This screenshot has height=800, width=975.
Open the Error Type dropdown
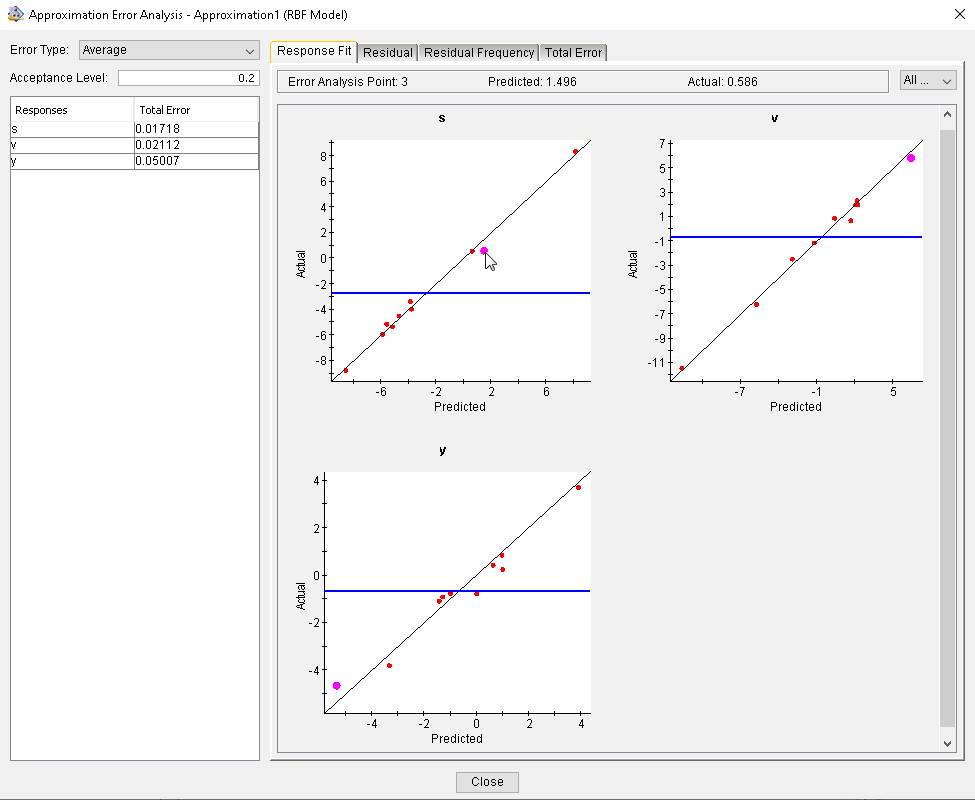coord(168,50)
